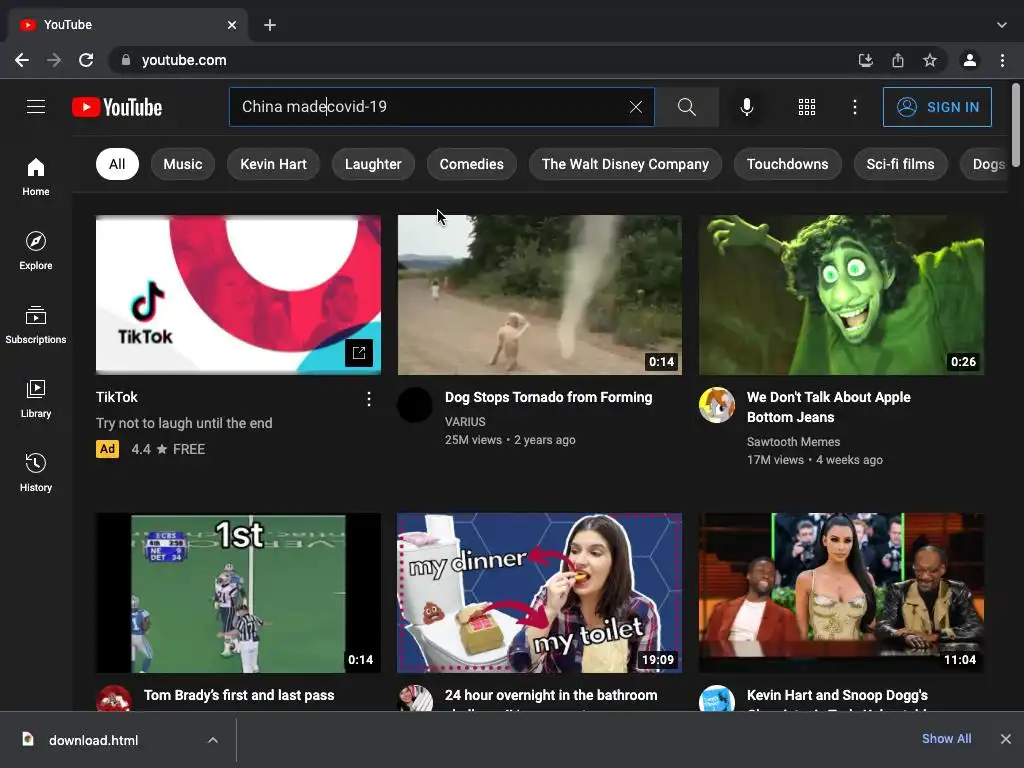Open the Chrome three-dot menu
This screenshot has height=768, width=1024.
pos(1002,60)
